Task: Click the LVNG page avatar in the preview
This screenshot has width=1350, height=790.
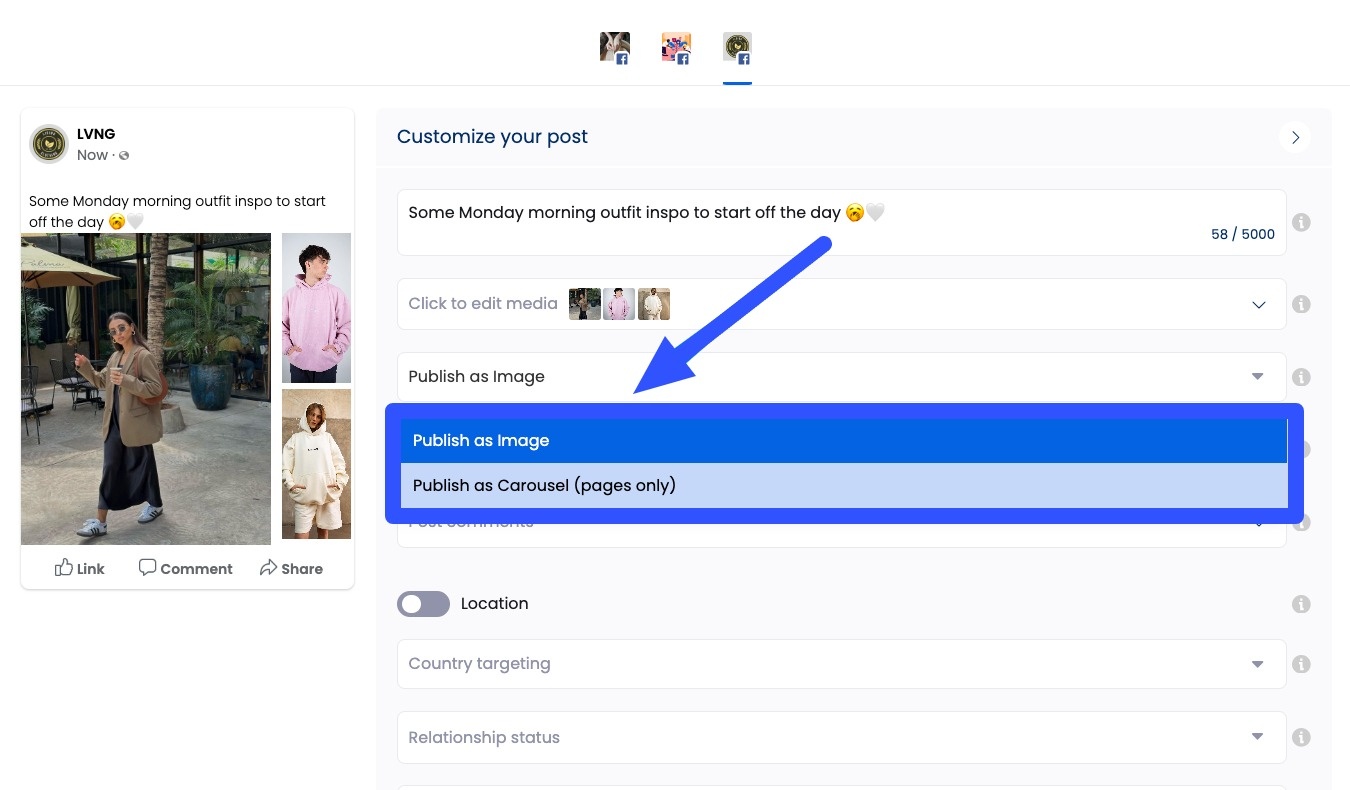Action: tap(50, 143)
